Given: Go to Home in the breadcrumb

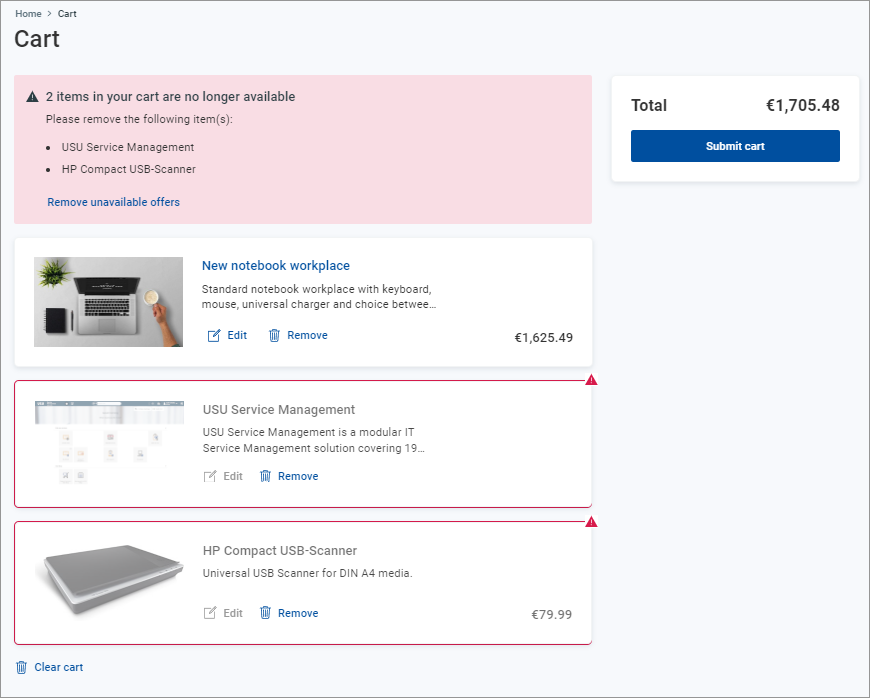Looking at the screenshot, I should click(28, 14).
